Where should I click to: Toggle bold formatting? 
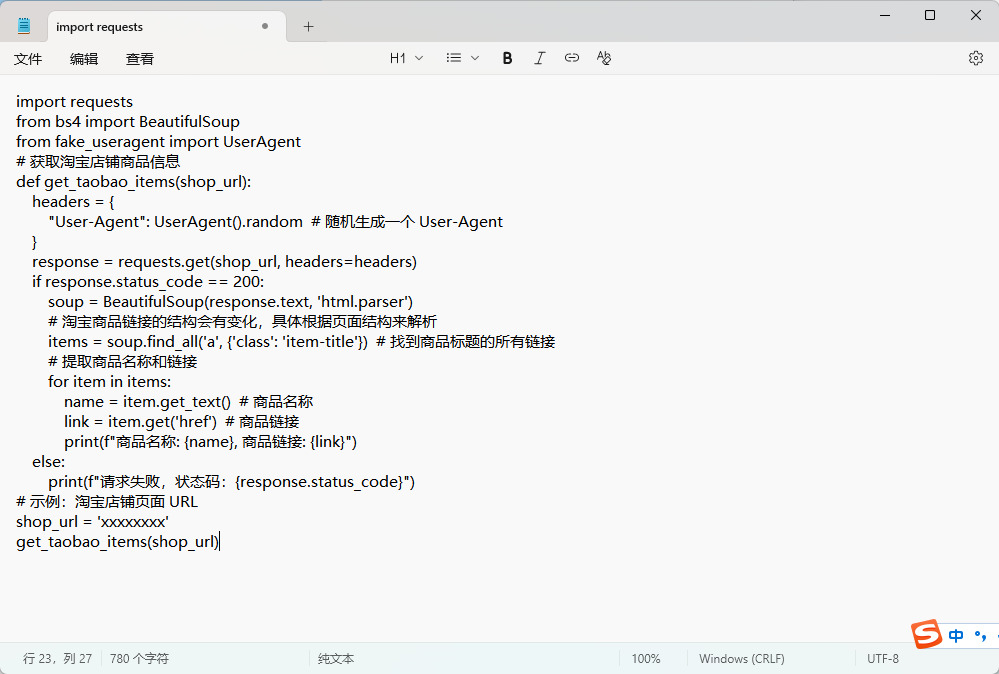point(507,59)
